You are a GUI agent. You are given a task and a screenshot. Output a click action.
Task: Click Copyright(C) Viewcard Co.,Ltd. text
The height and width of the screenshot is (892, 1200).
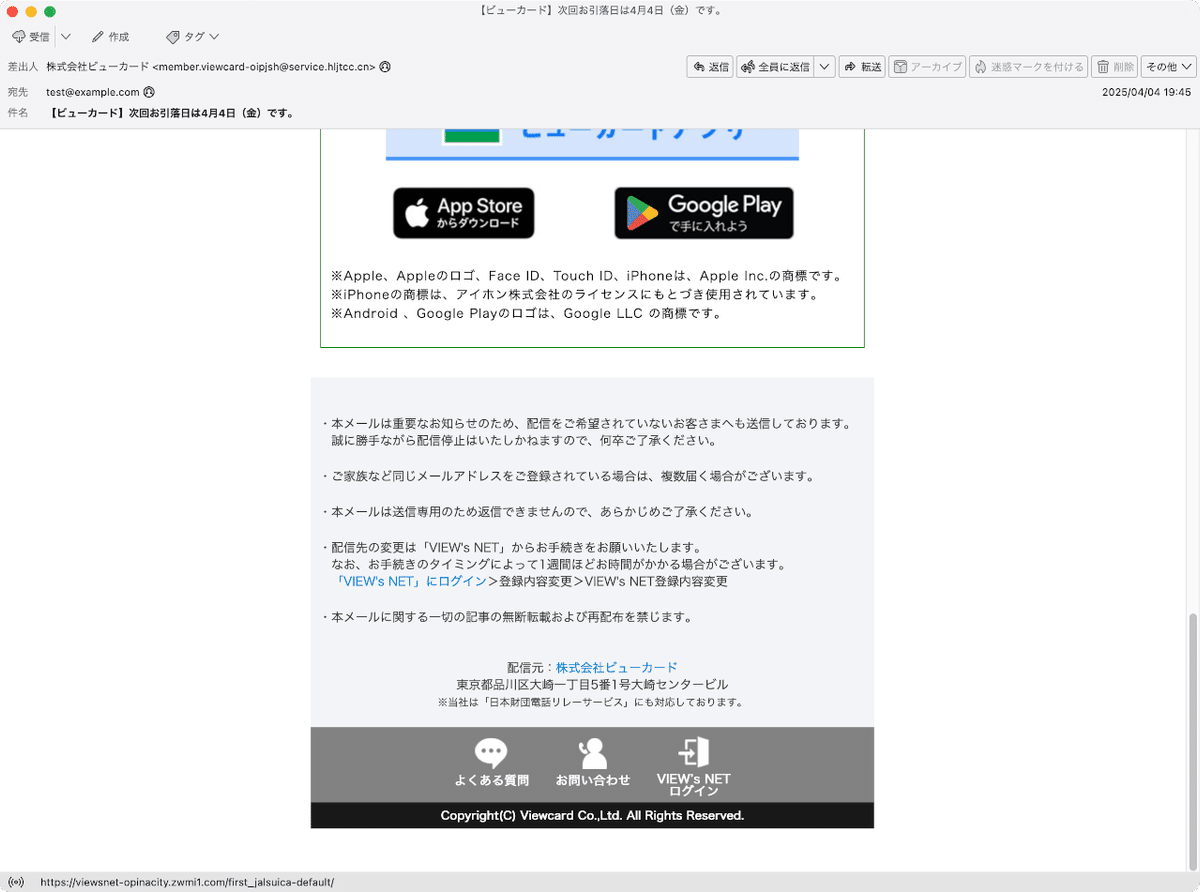click(592, 815)
